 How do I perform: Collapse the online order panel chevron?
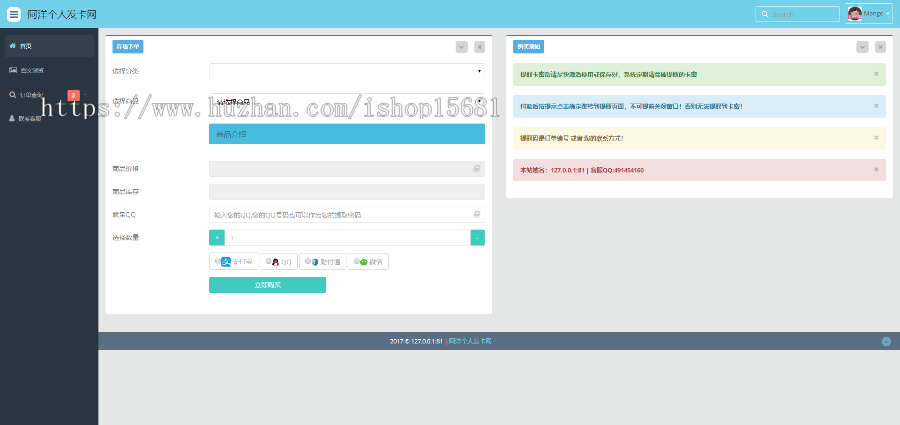click(x=462, y=47)
